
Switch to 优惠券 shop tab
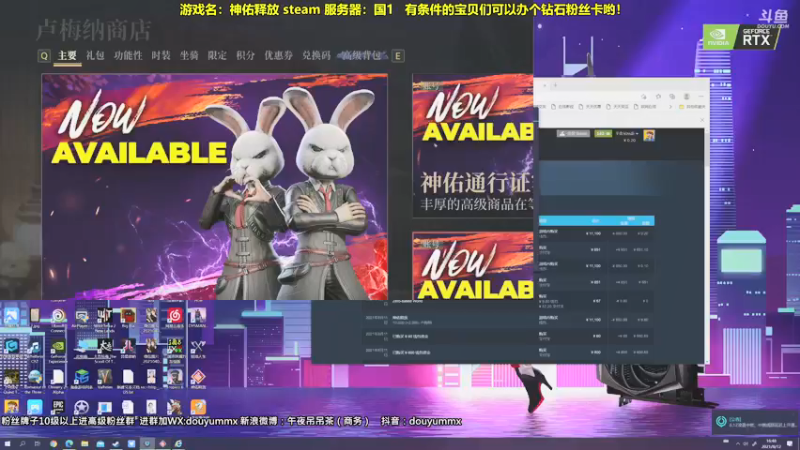coord(279,56)
